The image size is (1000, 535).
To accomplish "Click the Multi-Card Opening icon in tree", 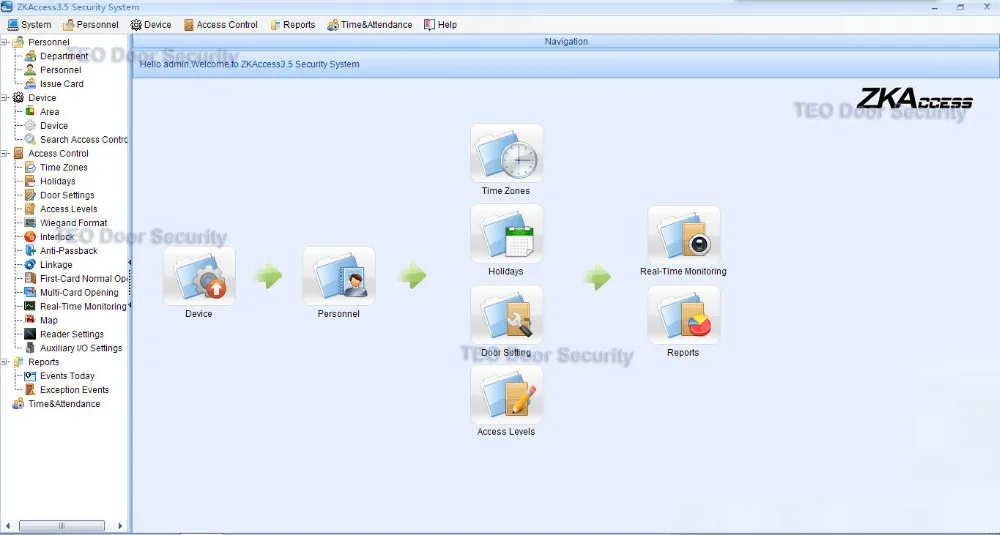I will pyautogui.click(x=30, y=292).
